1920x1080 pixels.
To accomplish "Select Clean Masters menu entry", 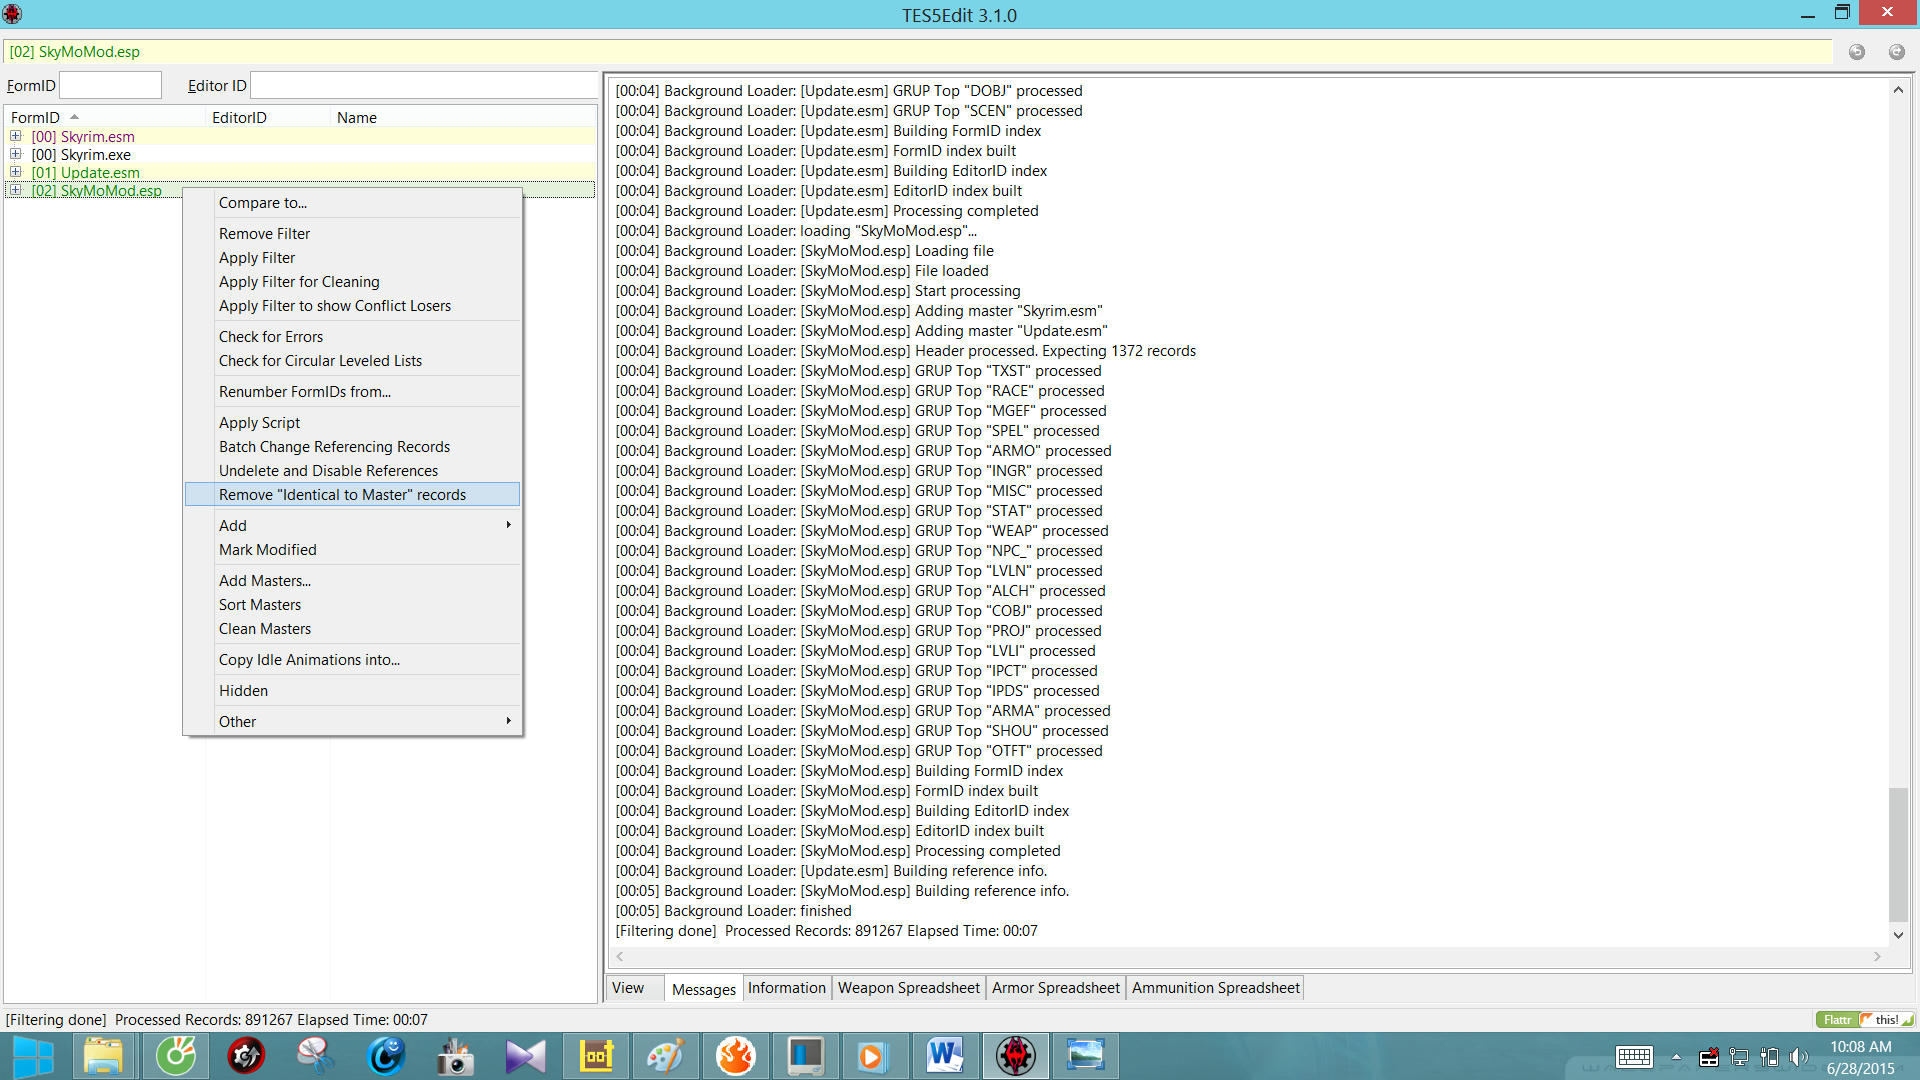I will tap(352, 628).
